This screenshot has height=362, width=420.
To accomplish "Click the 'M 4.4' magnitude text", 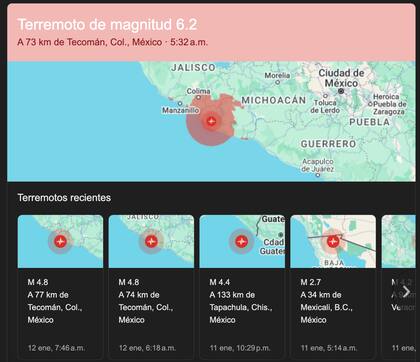I will point(220,282).
